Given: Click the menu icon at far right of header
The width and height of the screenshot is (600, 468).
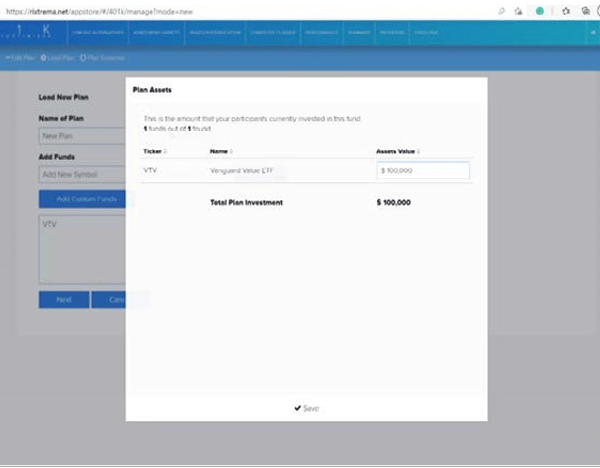Looking at the screenshot, I should pyautogui.click(x=593, y=32).
